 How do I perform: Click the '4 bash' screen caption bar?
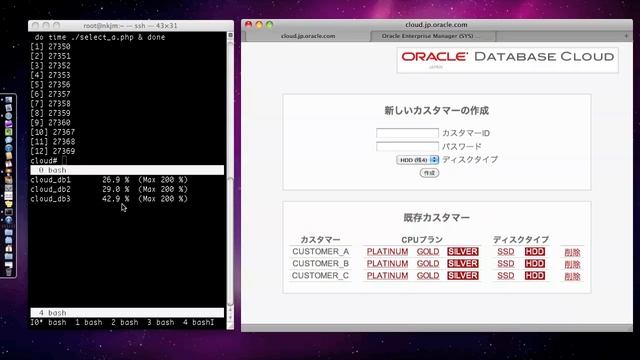pos(127,313)
